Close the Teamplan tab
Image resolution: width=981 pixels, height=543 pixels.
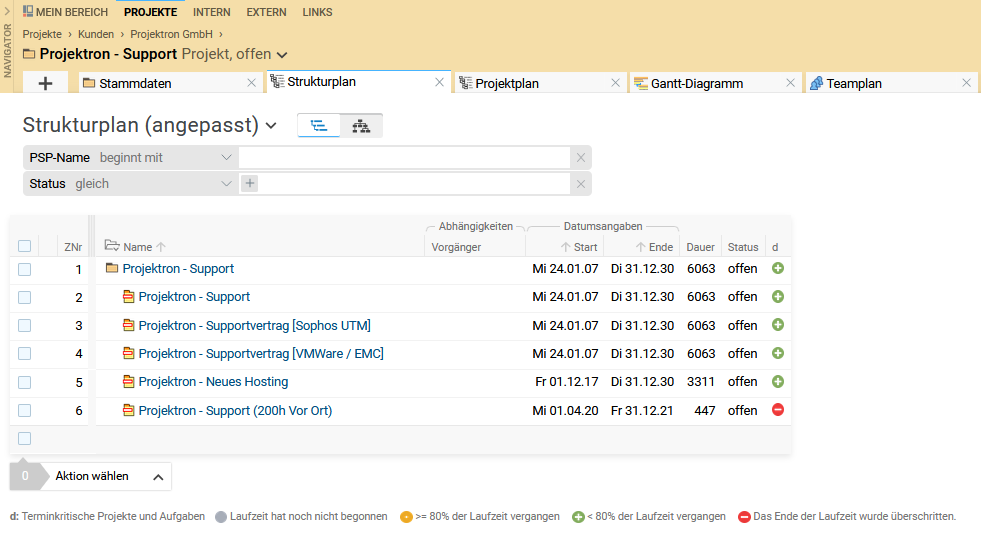[x=966, y=83]
